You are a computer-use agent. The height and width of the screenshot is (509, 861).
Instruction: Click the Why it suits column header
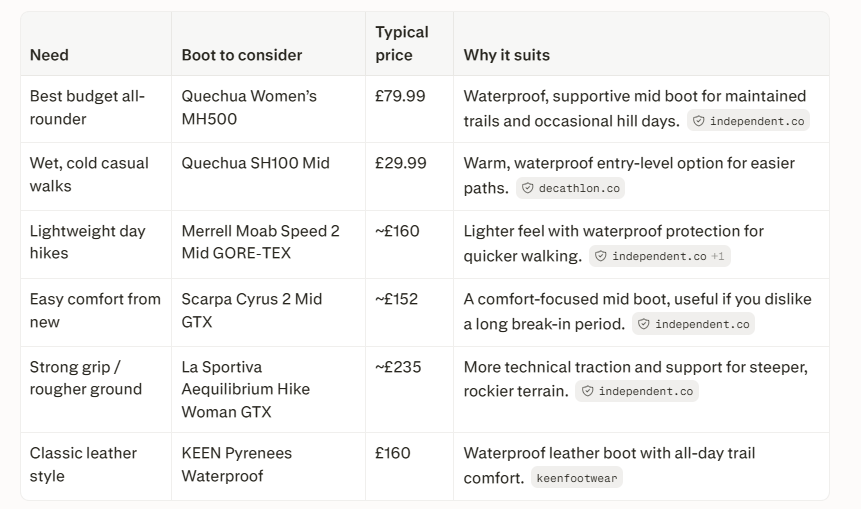pos(506,55)
